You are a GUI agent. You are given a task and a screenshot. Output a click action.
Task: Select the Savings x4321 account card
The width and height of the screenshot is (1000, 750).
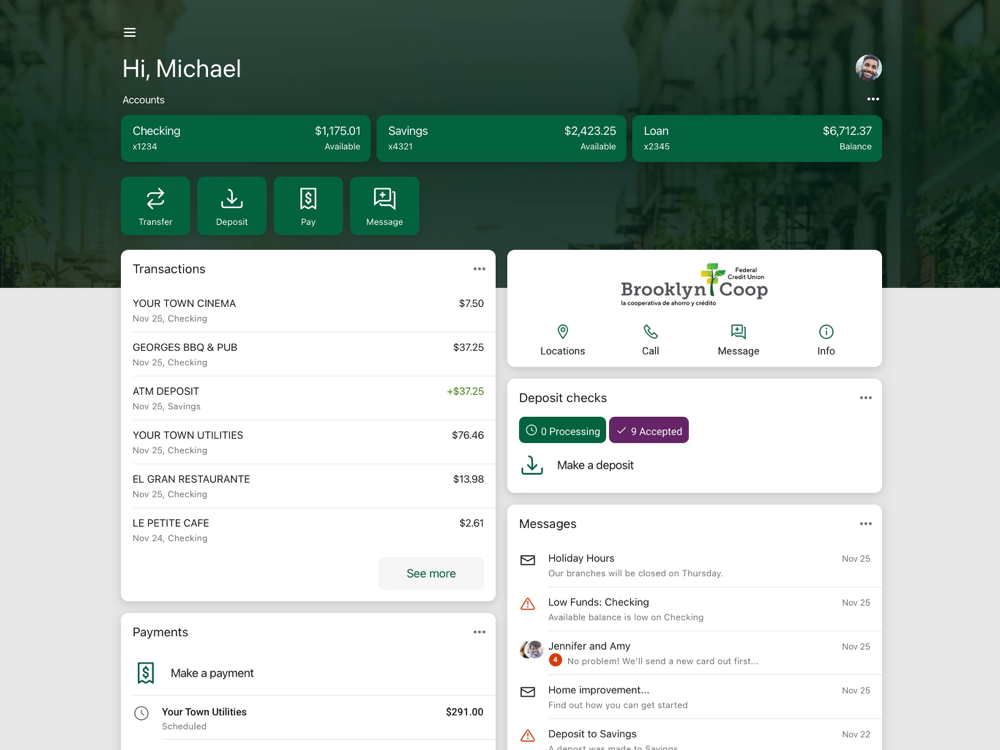(501, 138)
